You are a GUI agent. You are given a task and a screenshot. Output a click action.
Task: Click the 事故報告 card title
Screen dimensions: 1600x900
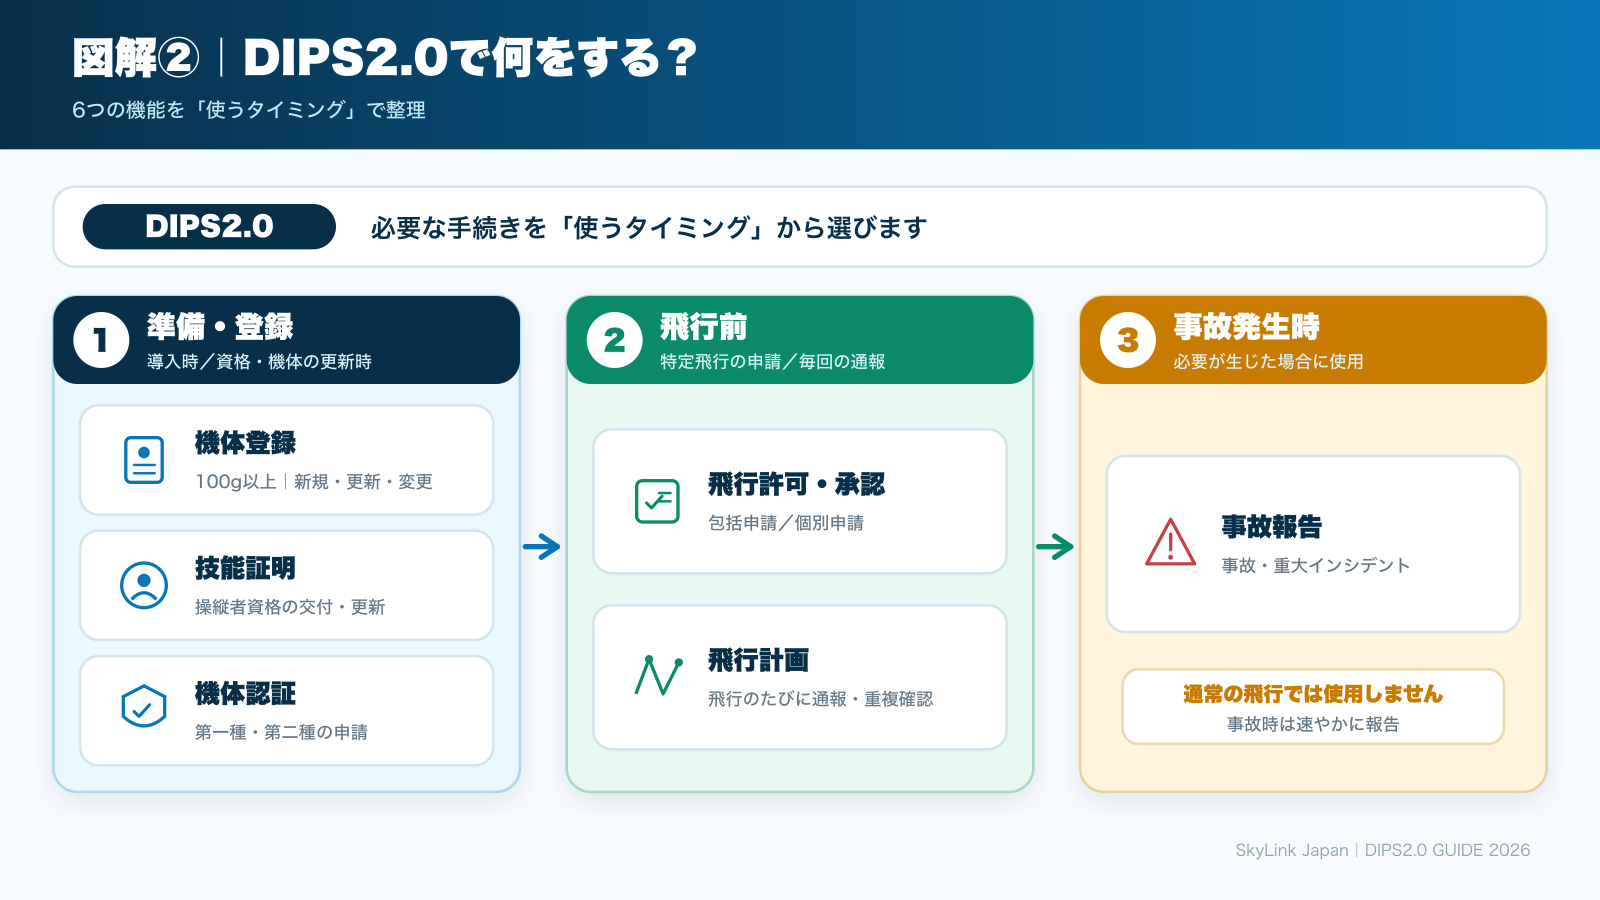point(1272,527)
